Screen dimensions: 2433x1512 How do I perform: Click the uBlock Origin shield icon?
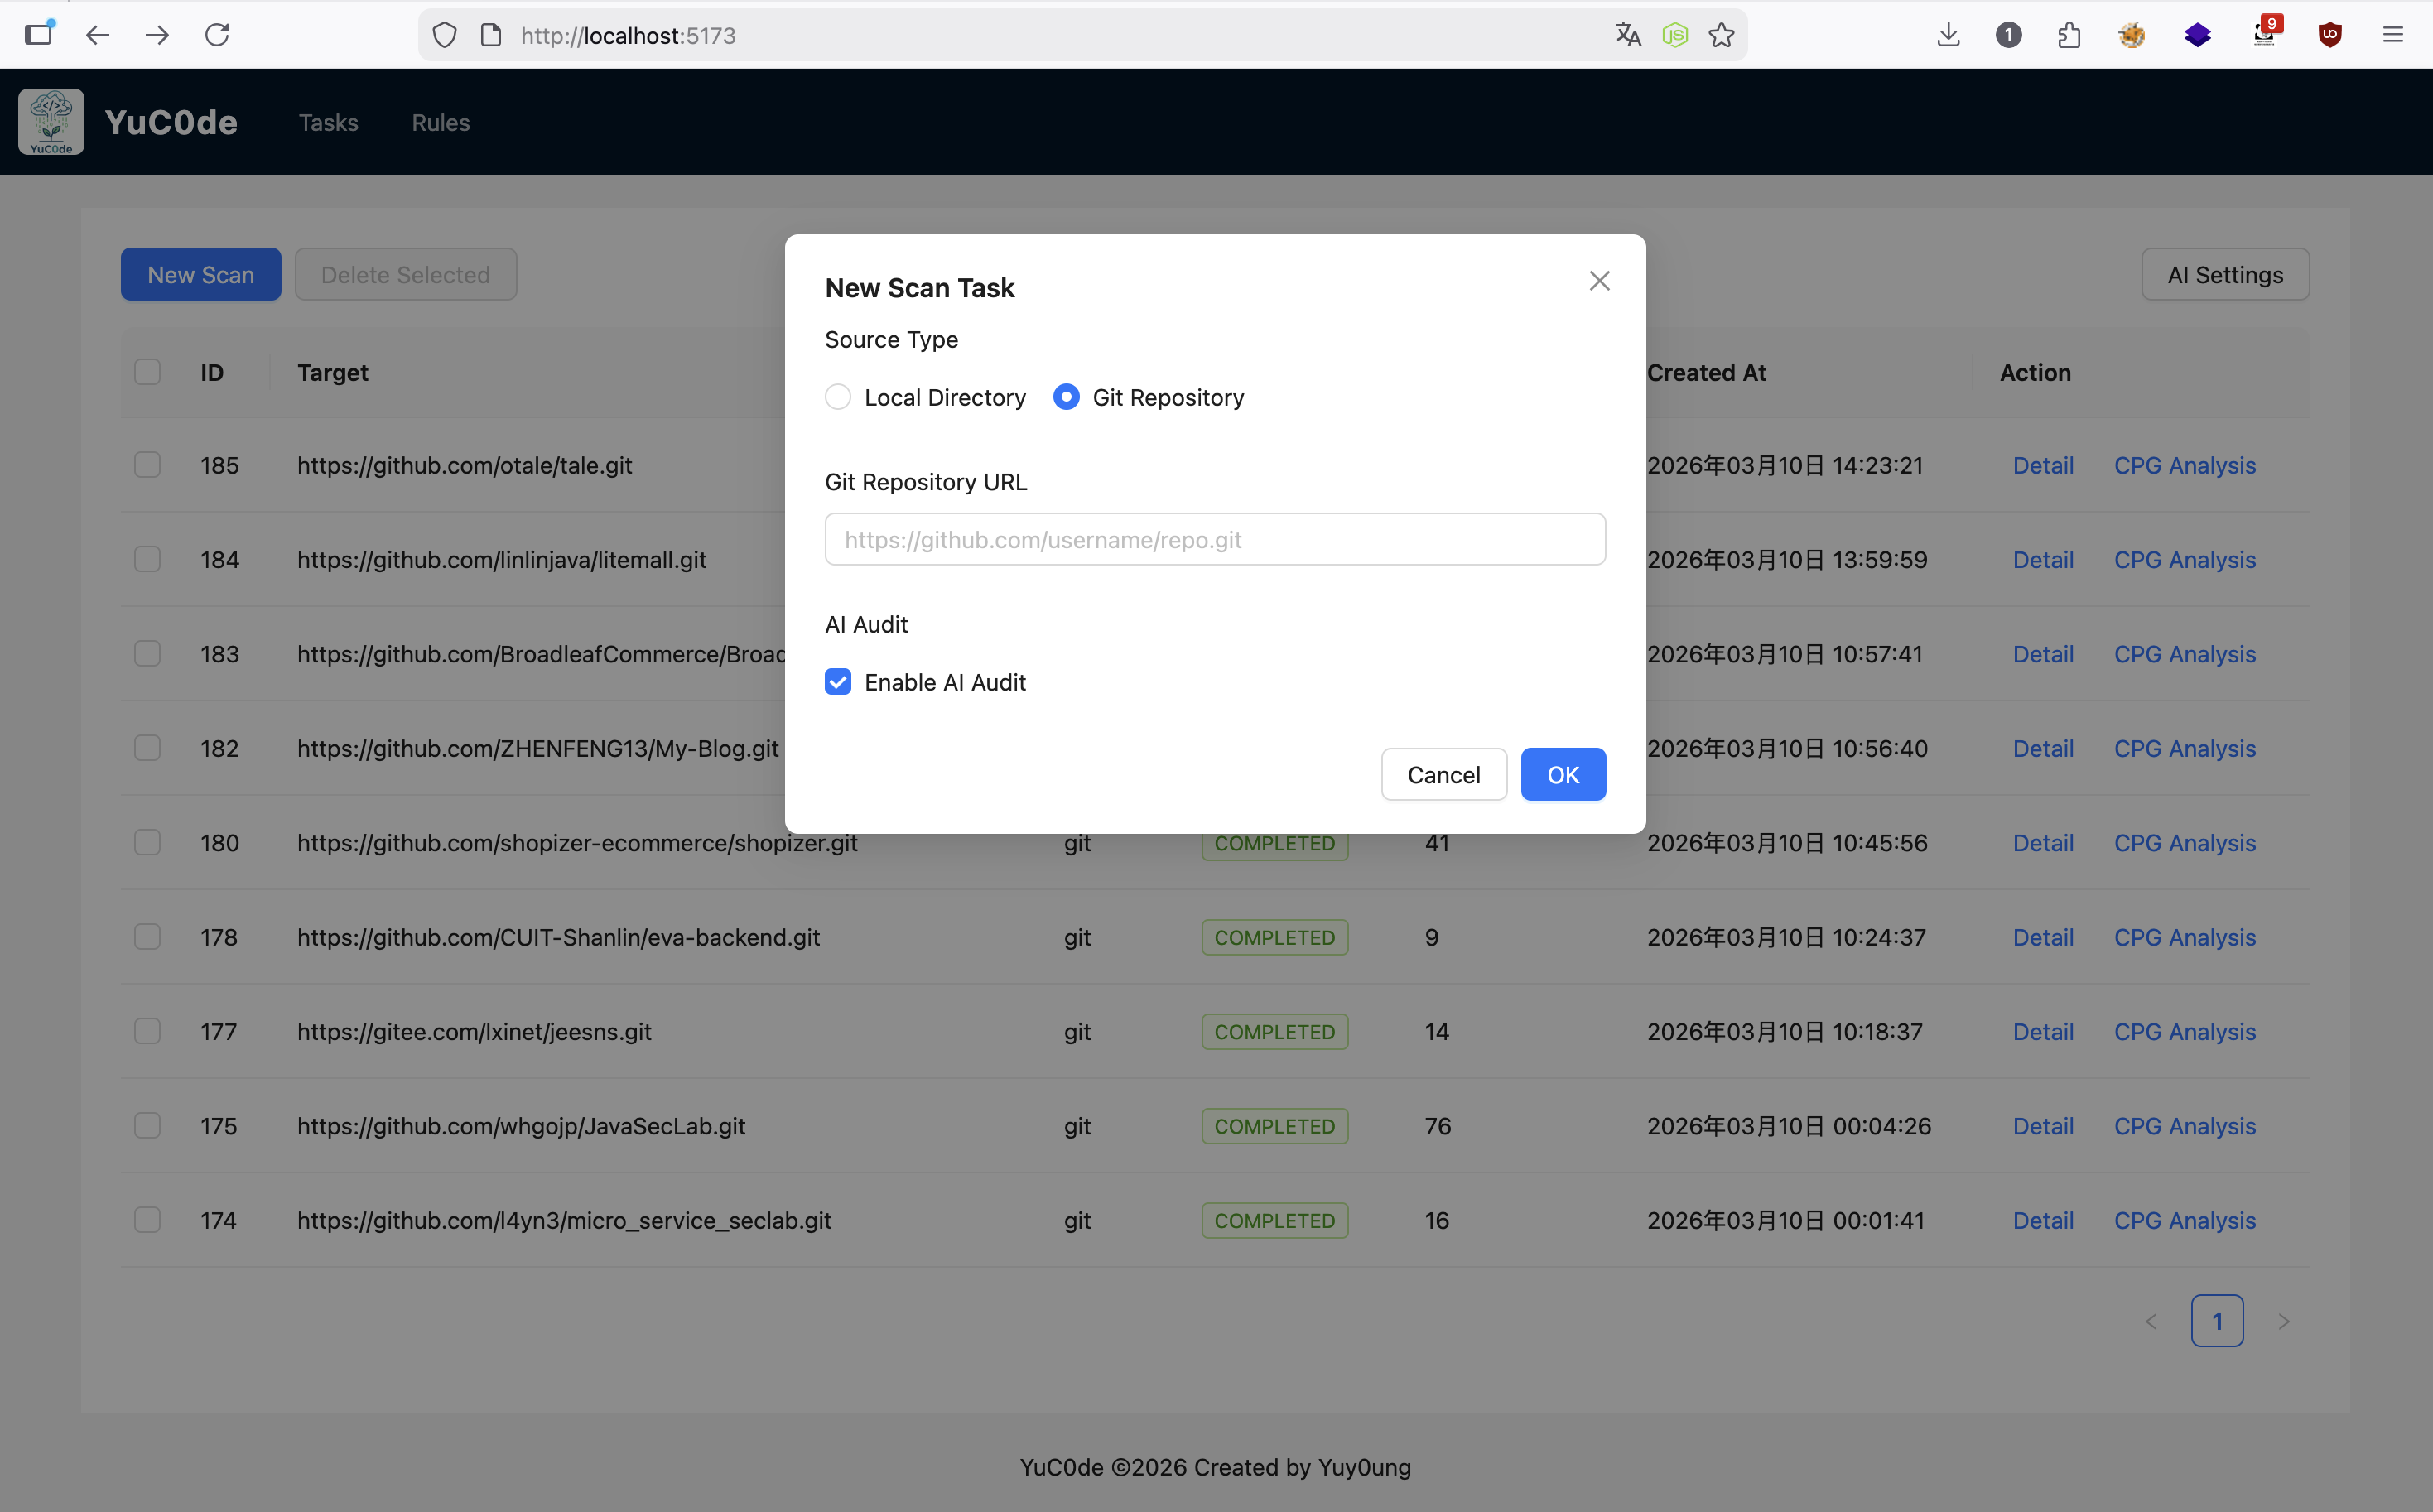[x=2330, y=35]
